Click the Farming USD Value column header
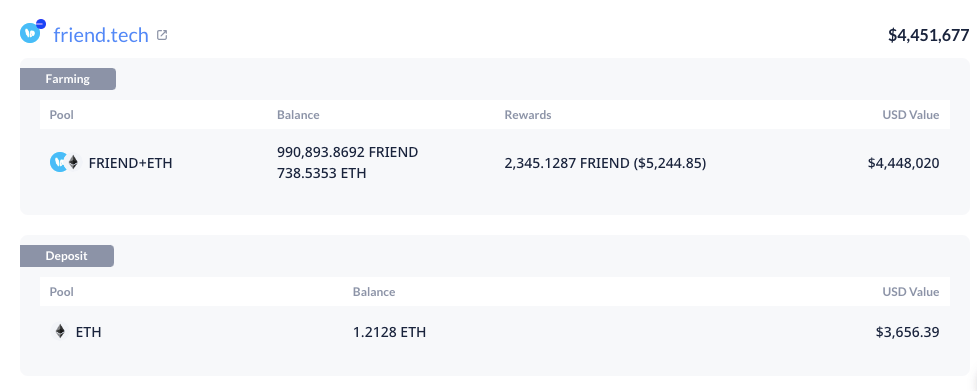This screenshot has width=977, height=391. tap(910, 115)
